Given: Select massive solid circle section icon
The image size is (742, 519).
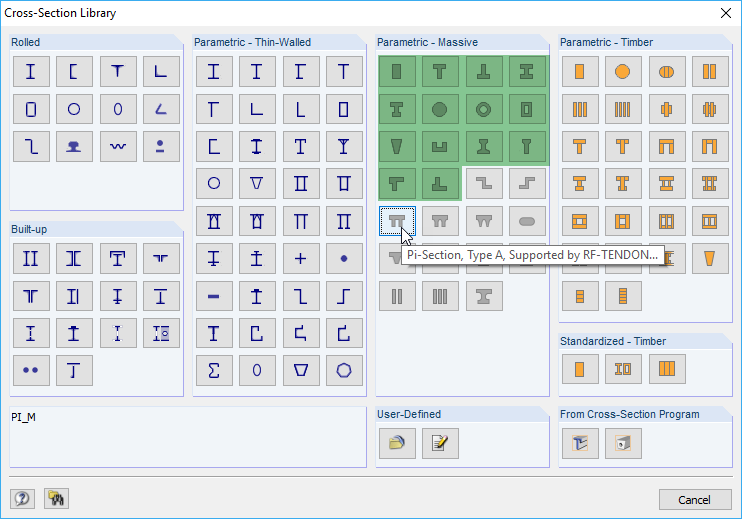Looking at the screenshot, I should pos(440,109).
